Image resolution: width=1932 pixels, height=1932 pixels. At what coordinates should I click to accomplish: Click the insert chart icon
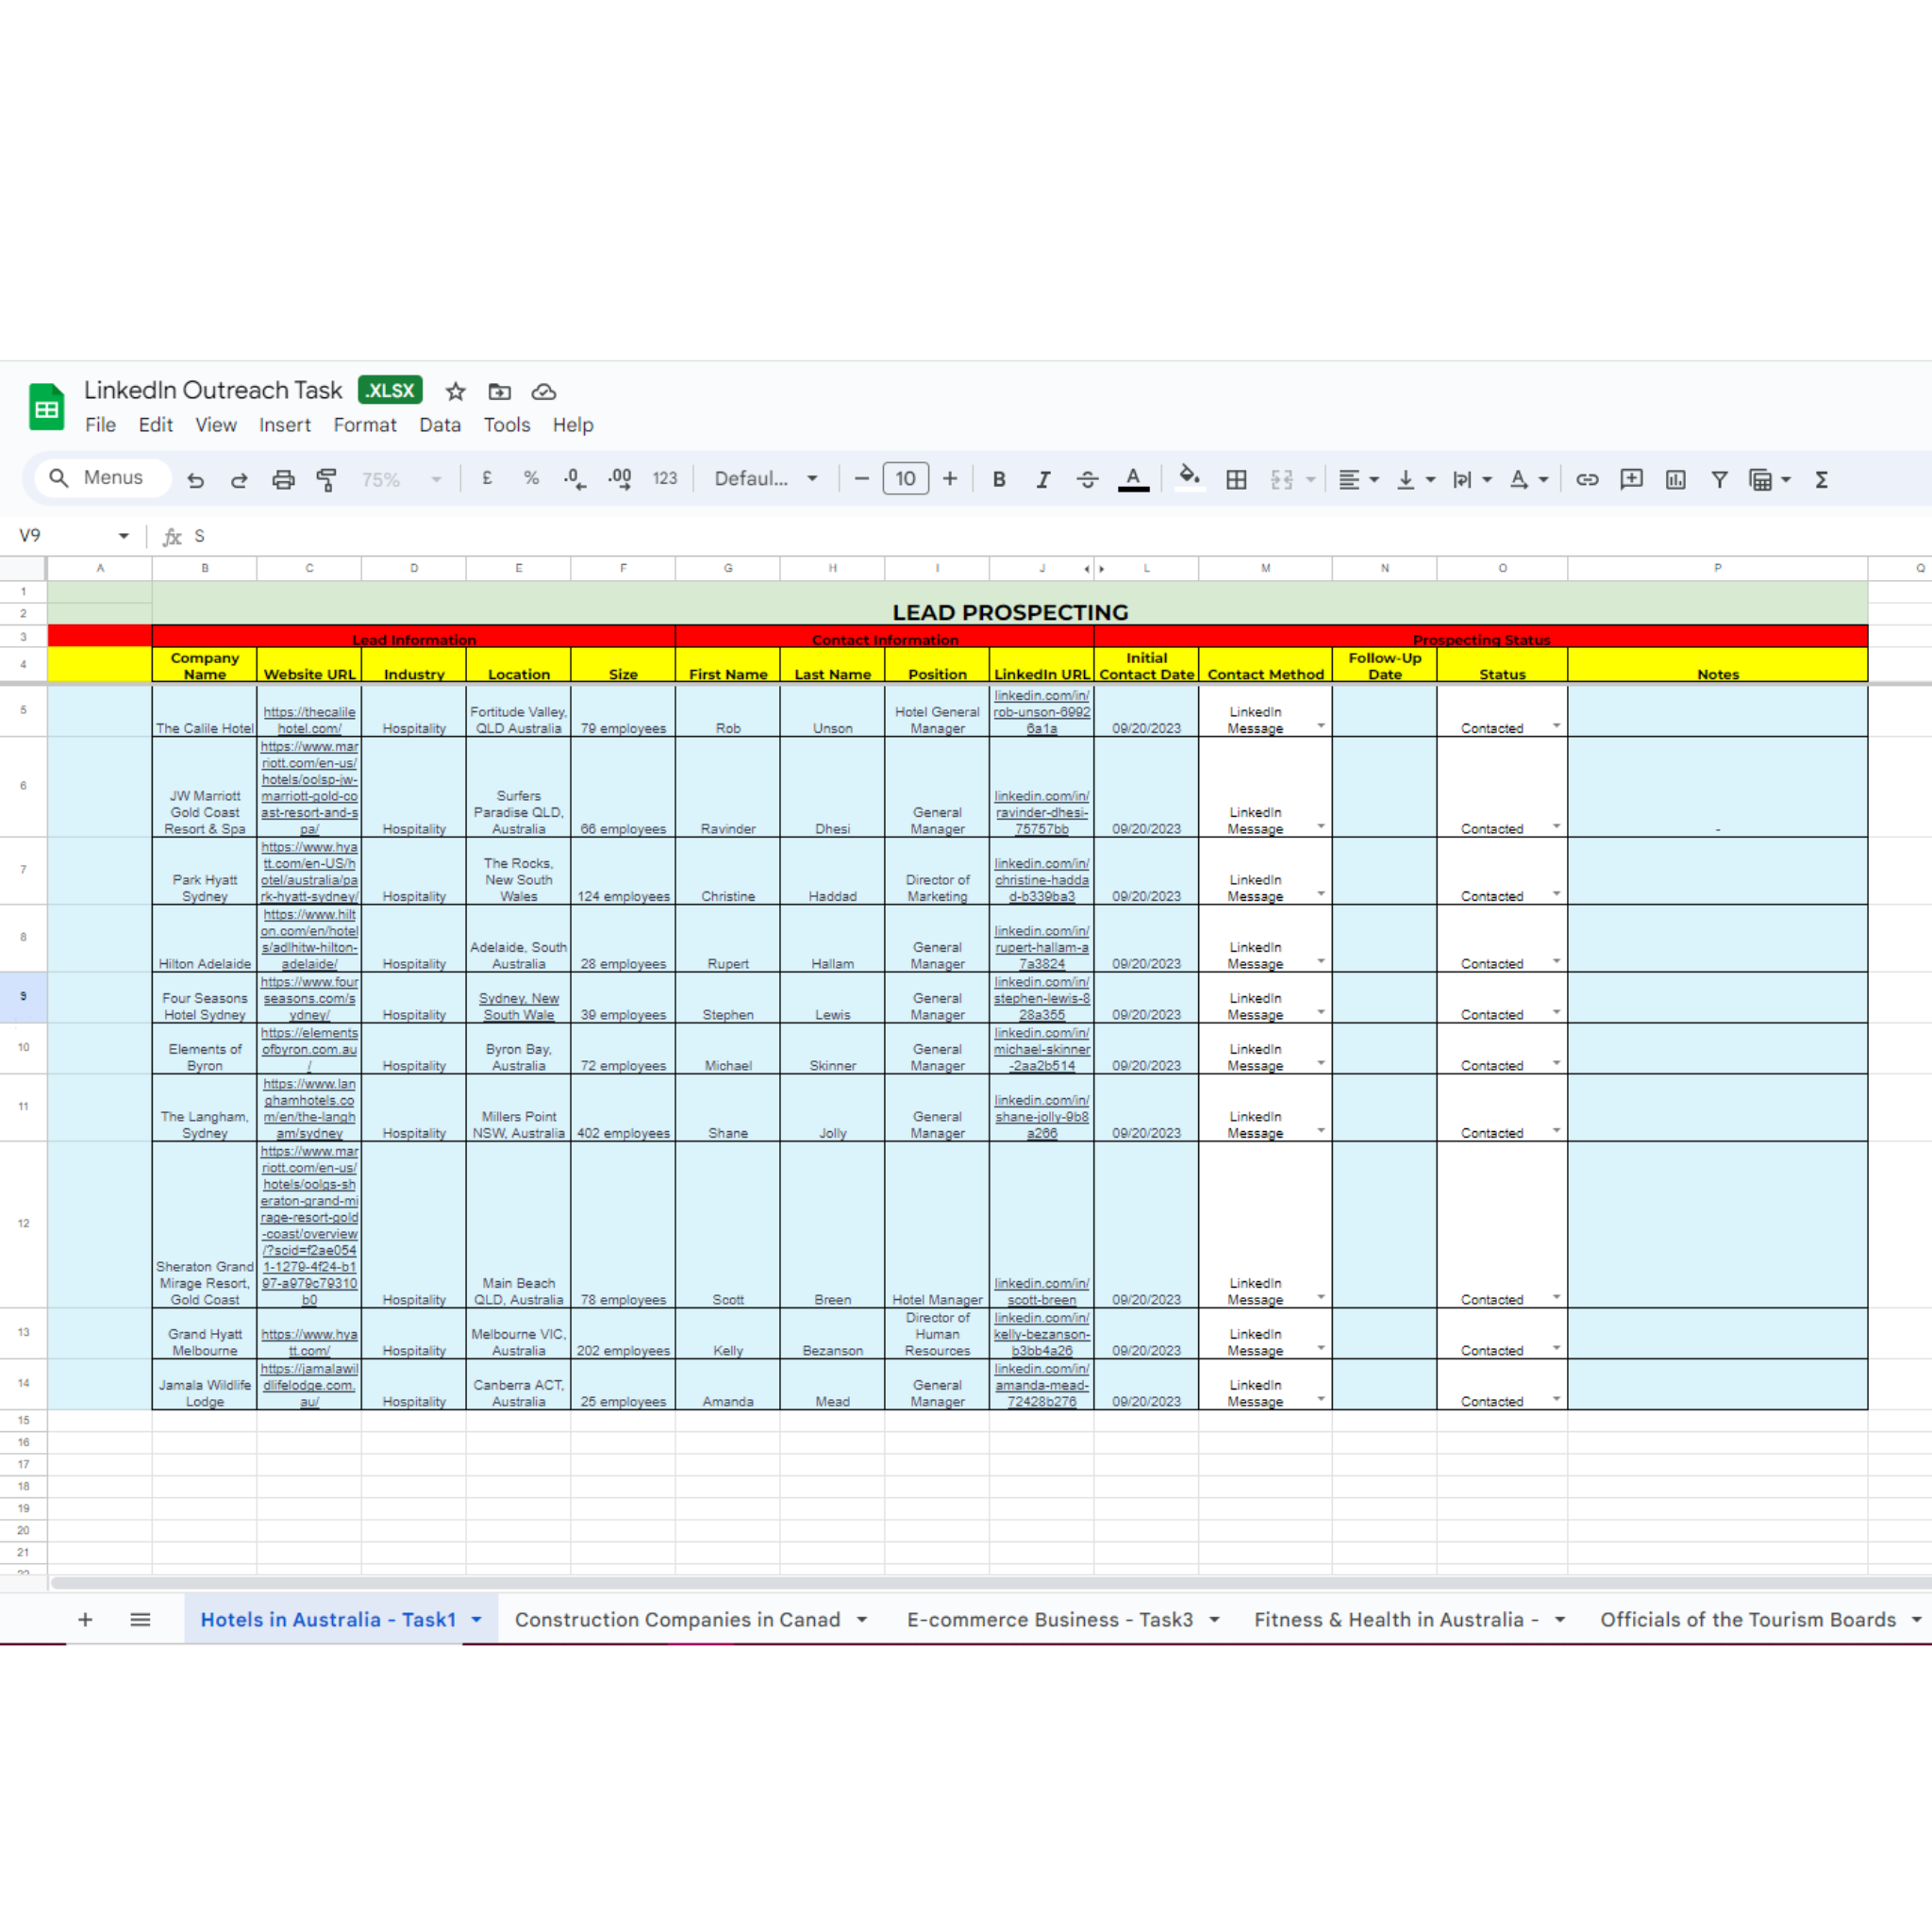pos(1675,480)
